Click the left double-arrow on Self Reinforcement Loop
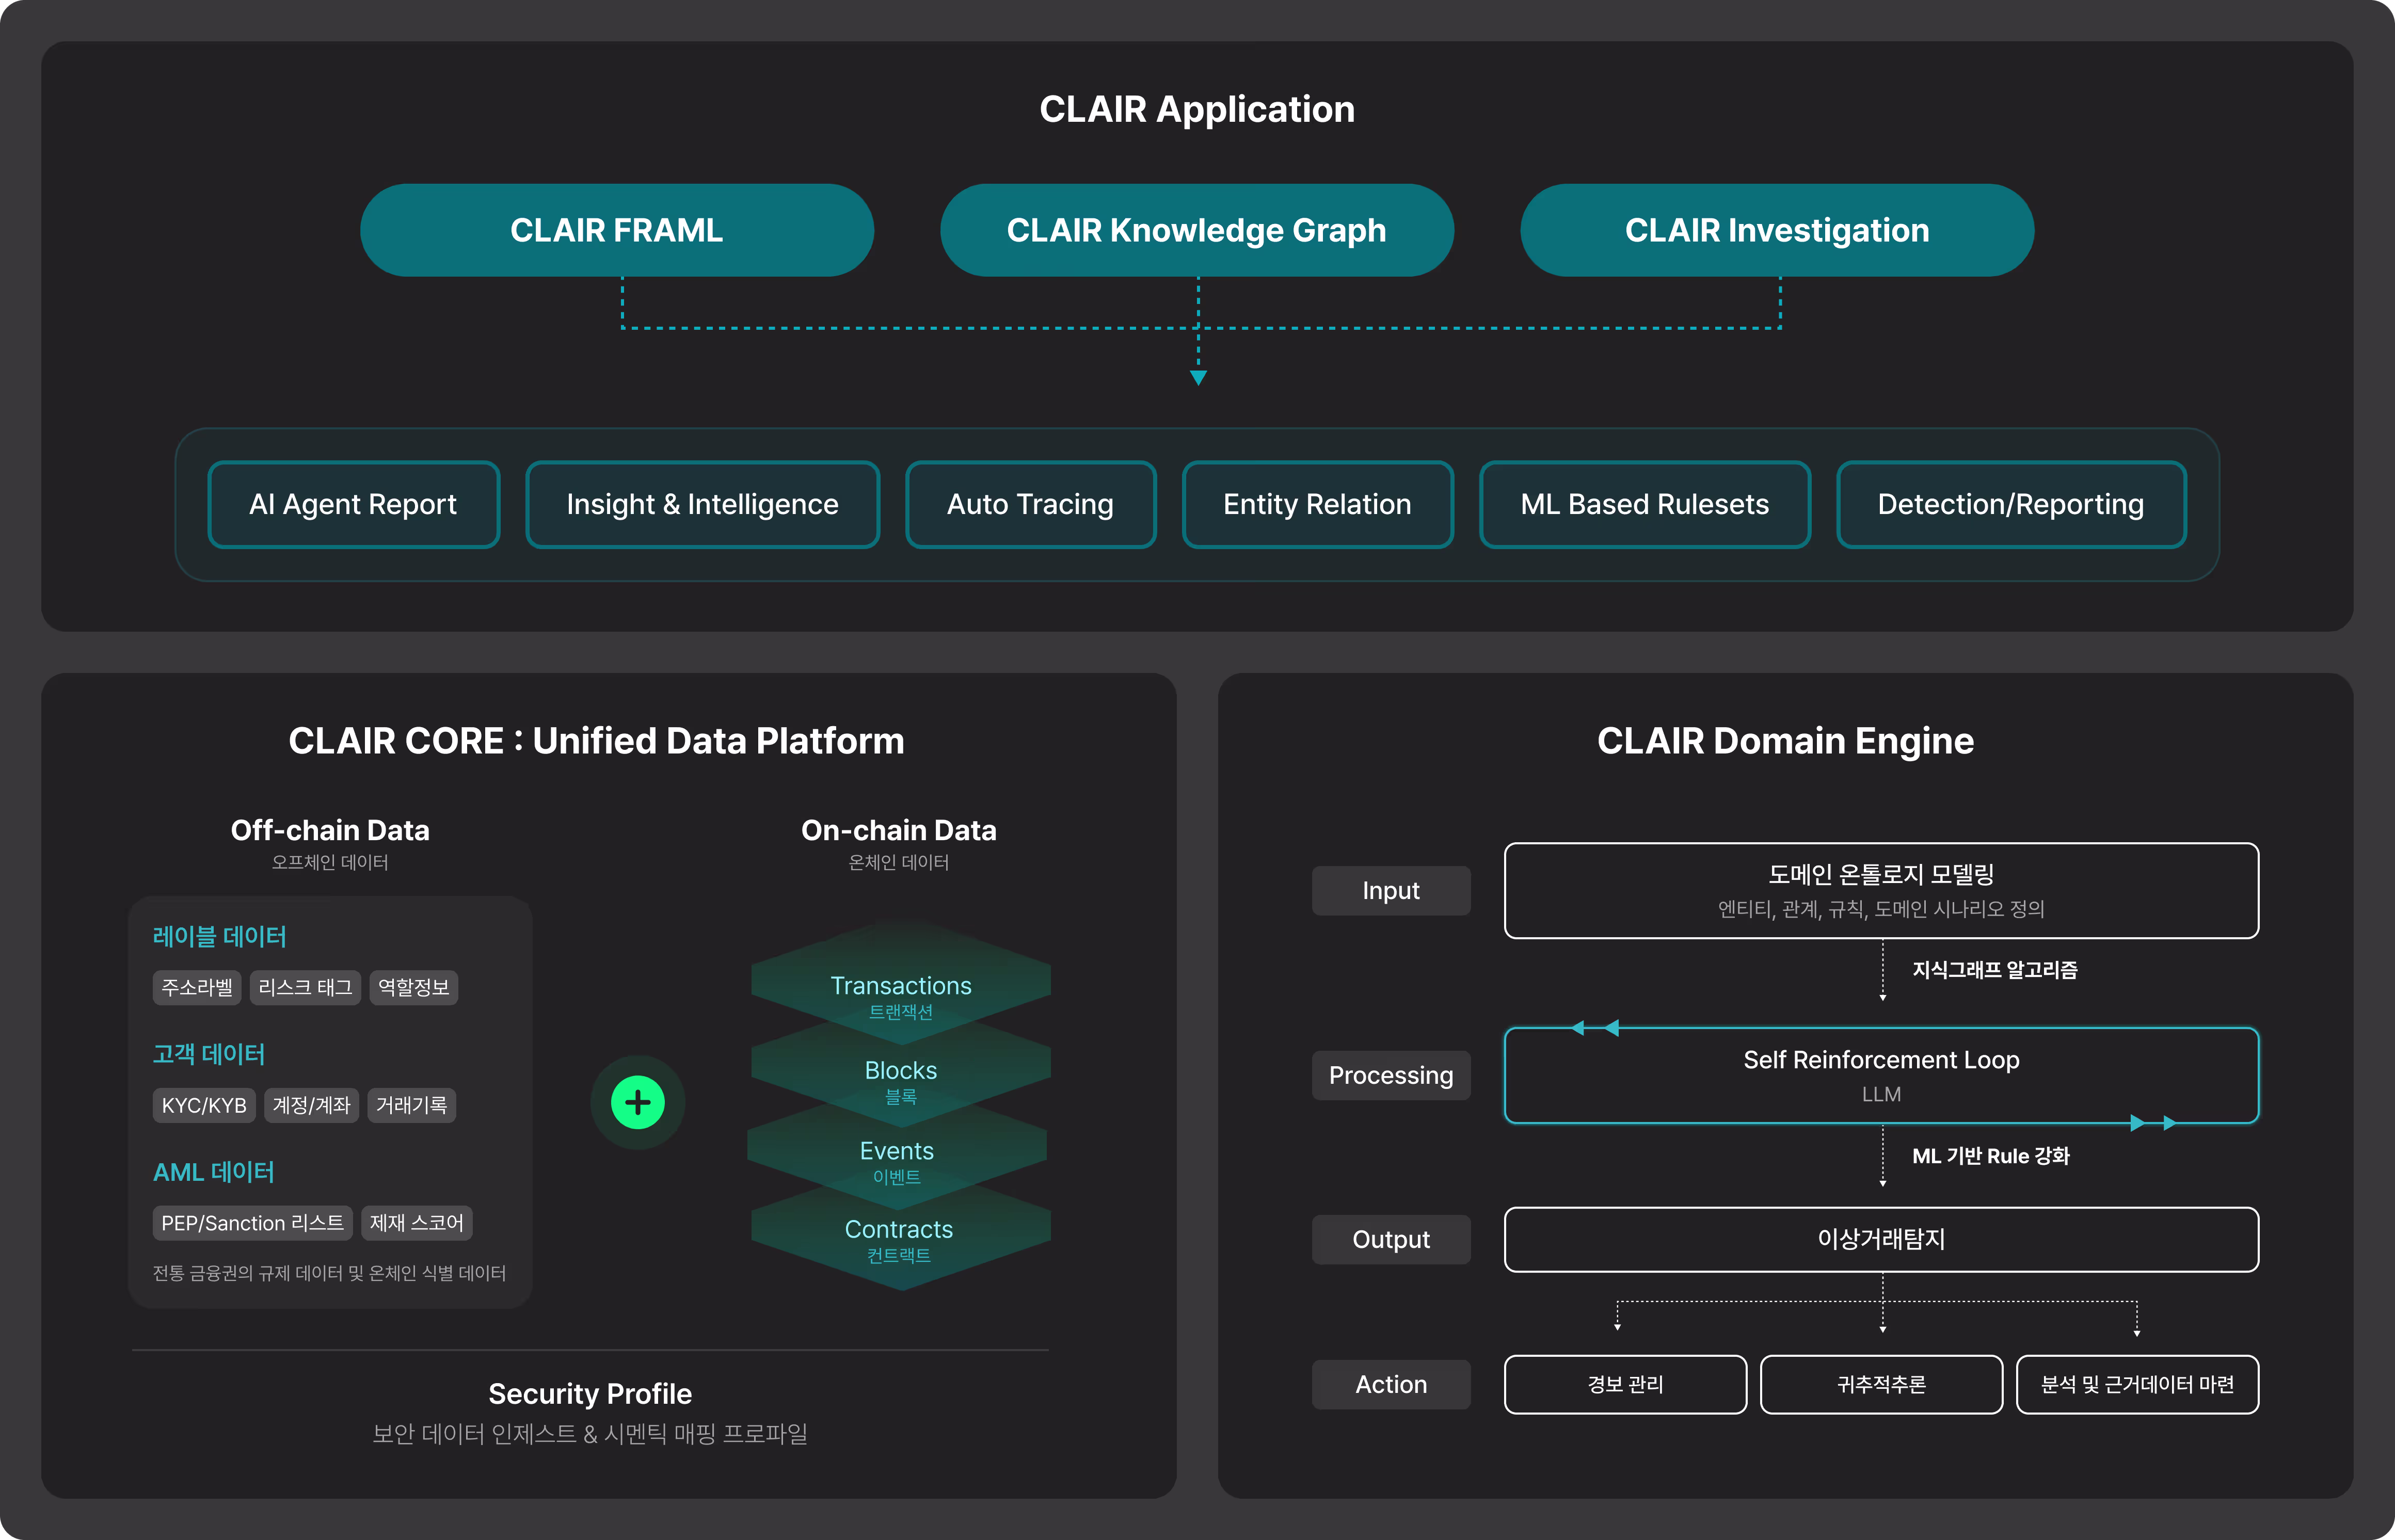 1594,1028
